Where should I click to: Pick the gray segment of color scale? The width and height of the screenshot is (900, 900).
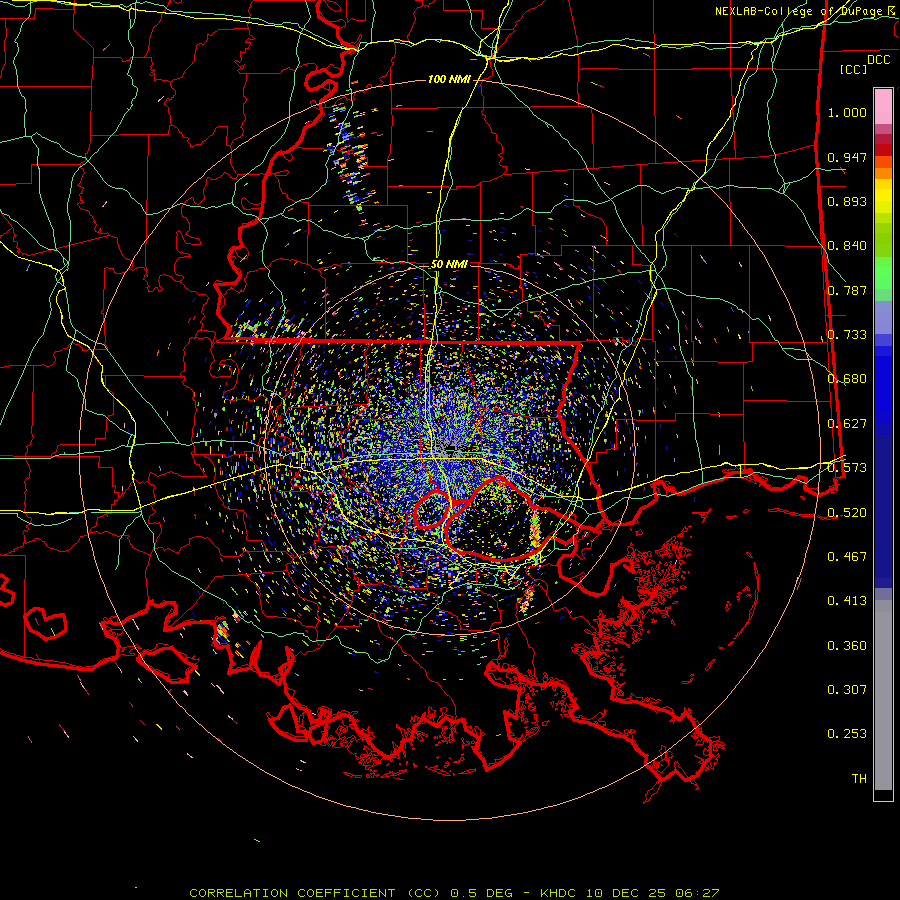[883, 695]
